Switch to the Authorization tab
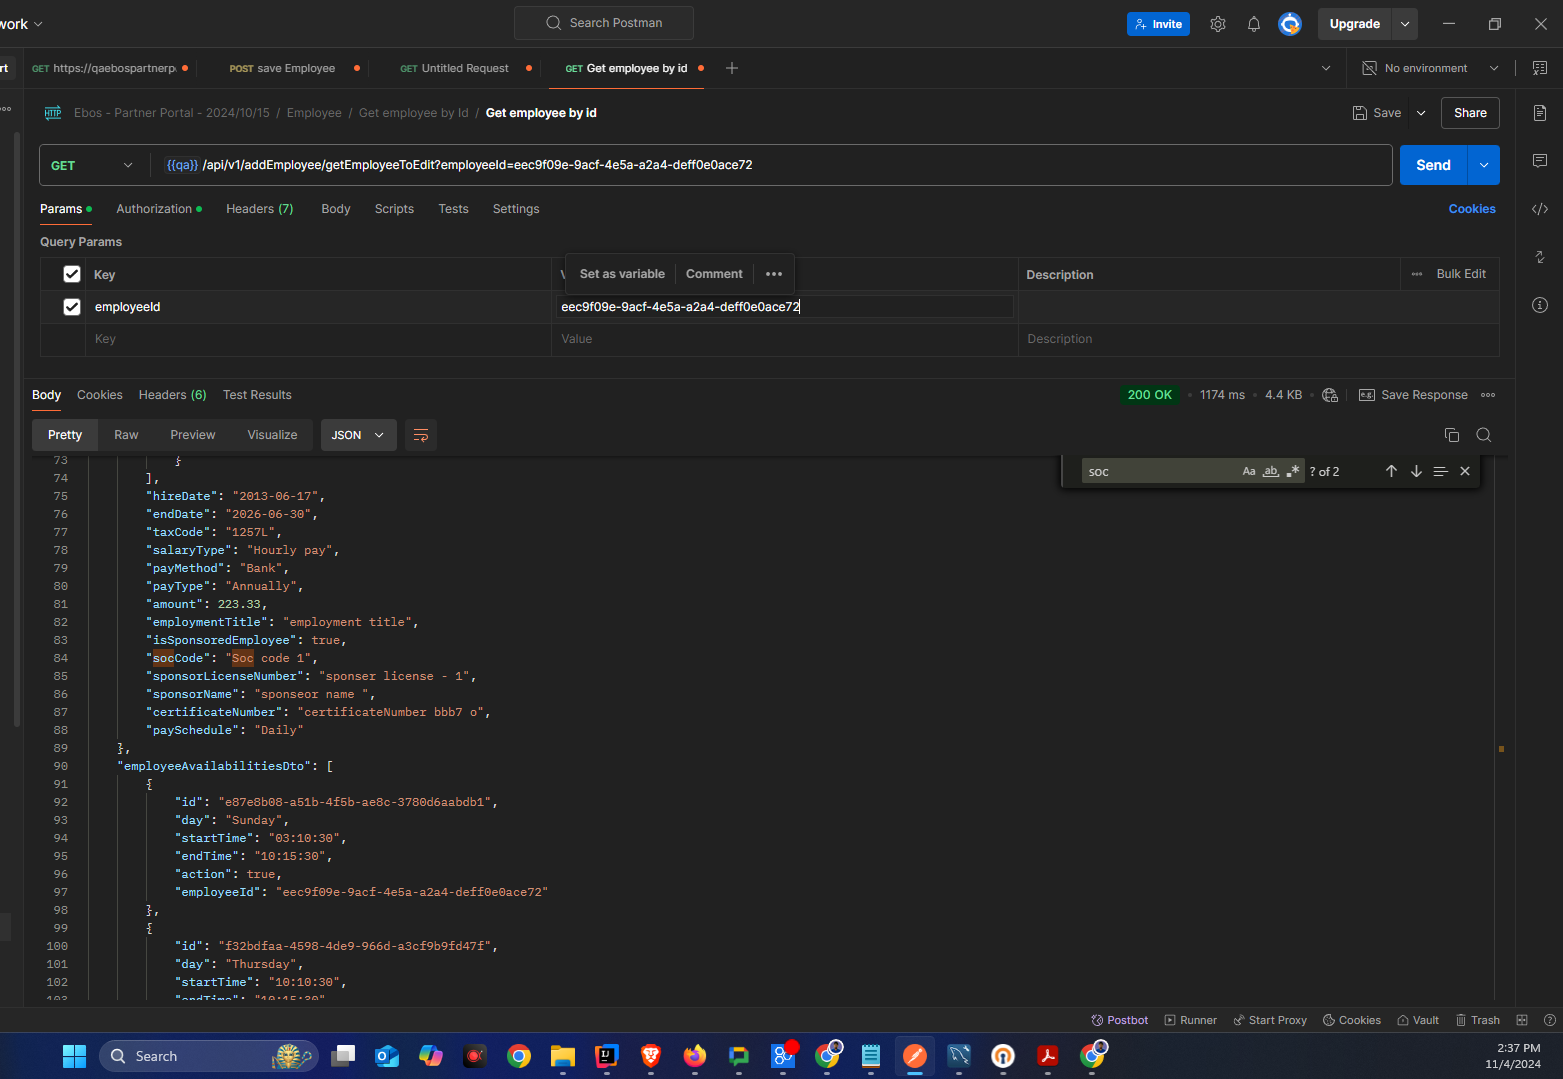 pyautogui.click(x=159, y=209)
